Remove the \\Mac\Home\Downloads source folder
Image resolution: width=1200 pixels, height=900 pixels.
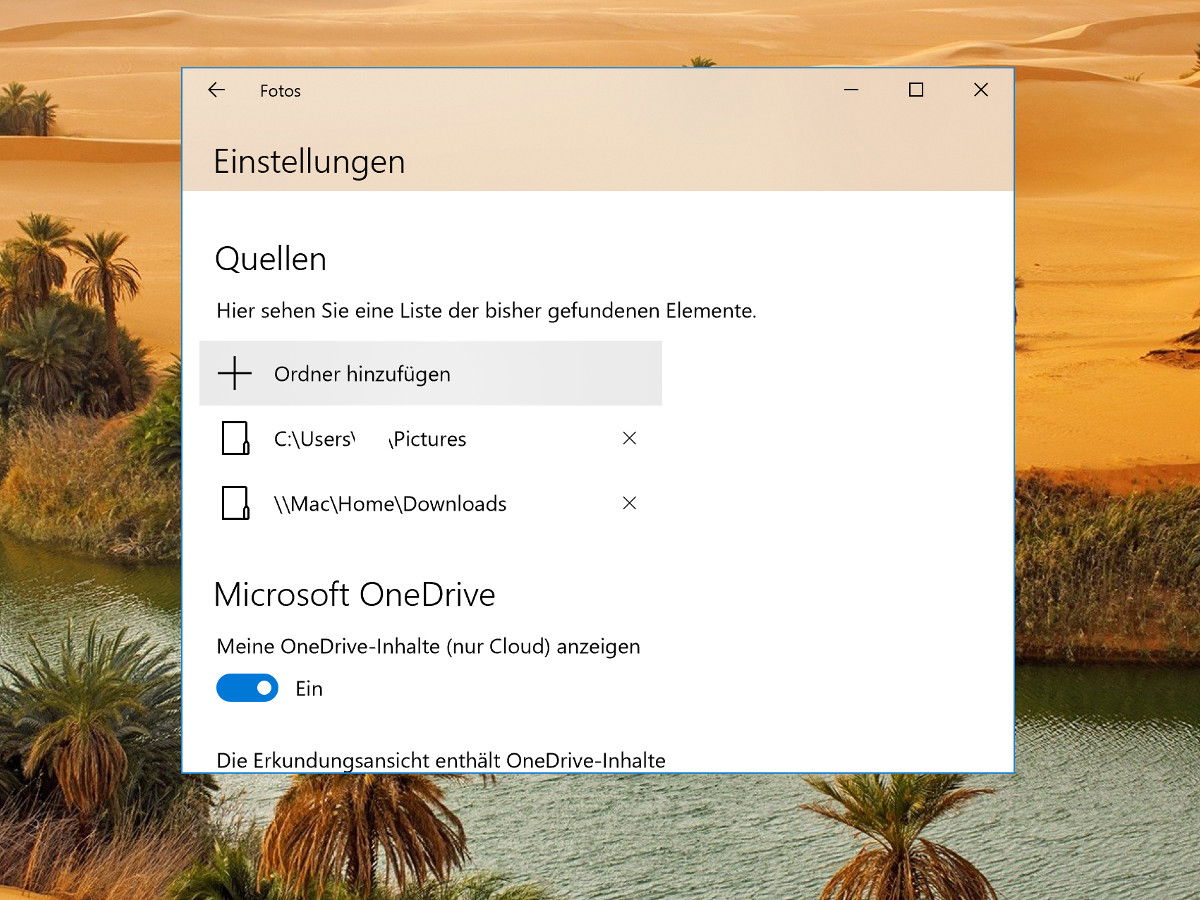pos(629,503)
